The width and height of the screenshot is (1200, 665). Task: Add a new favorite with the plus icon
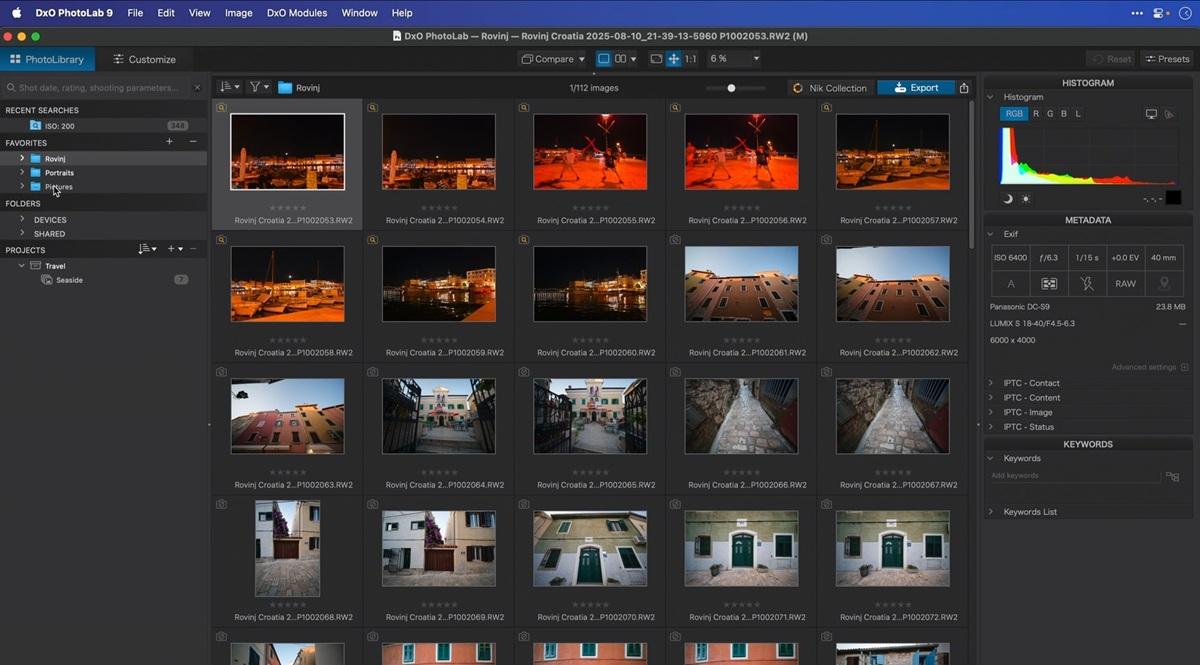tap(169, 142)
